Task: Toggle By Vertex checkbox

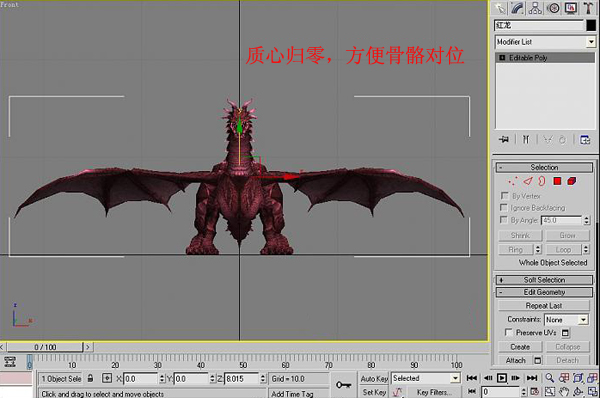Action: click(504, 196)
